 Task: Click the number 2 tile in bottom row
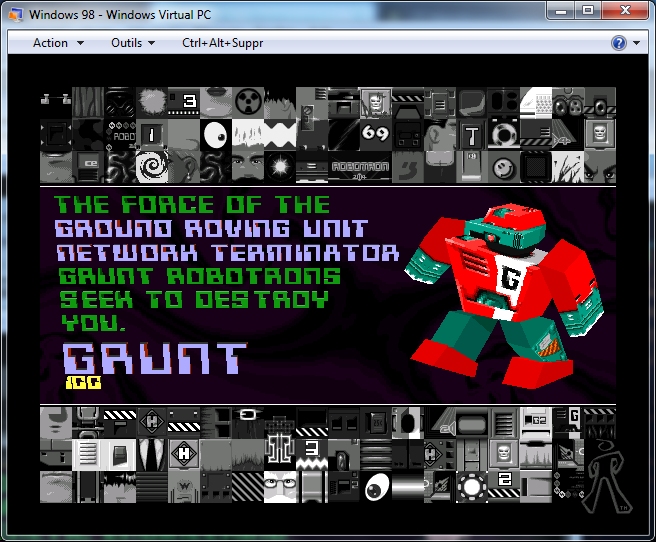(x=504, y=487)
